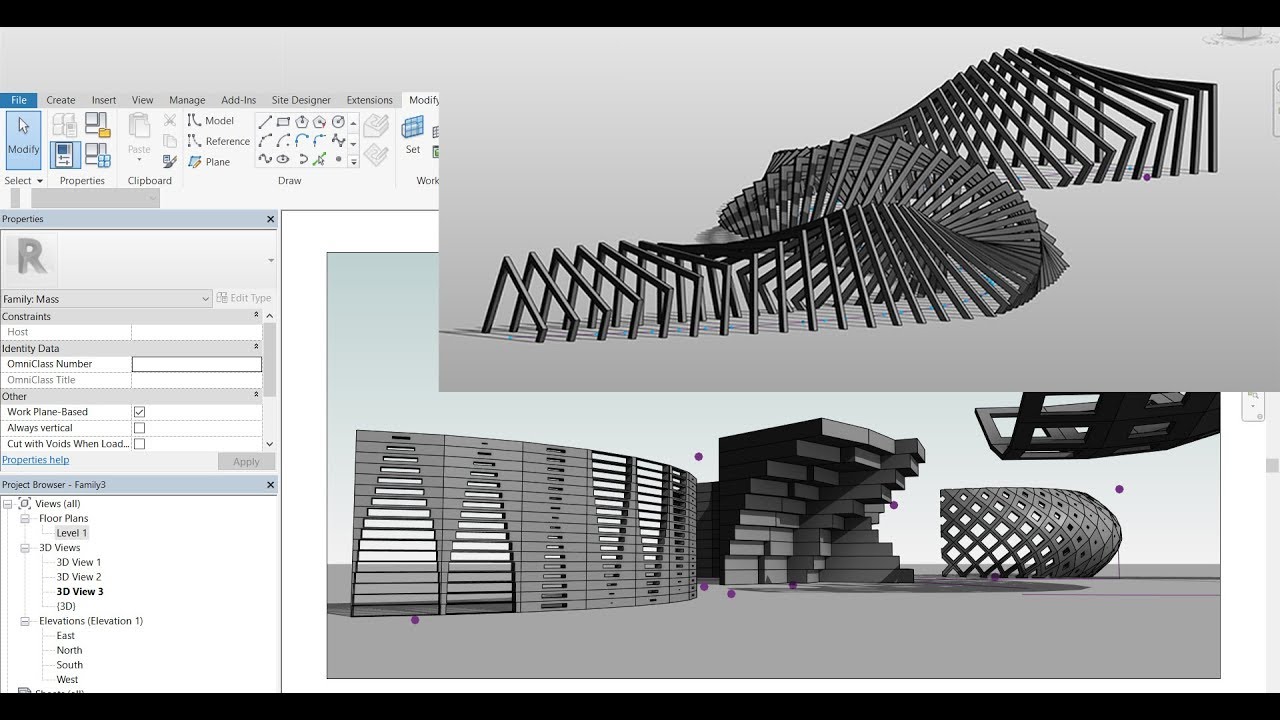Collapse the Constraints section

[x=256, y=316]
